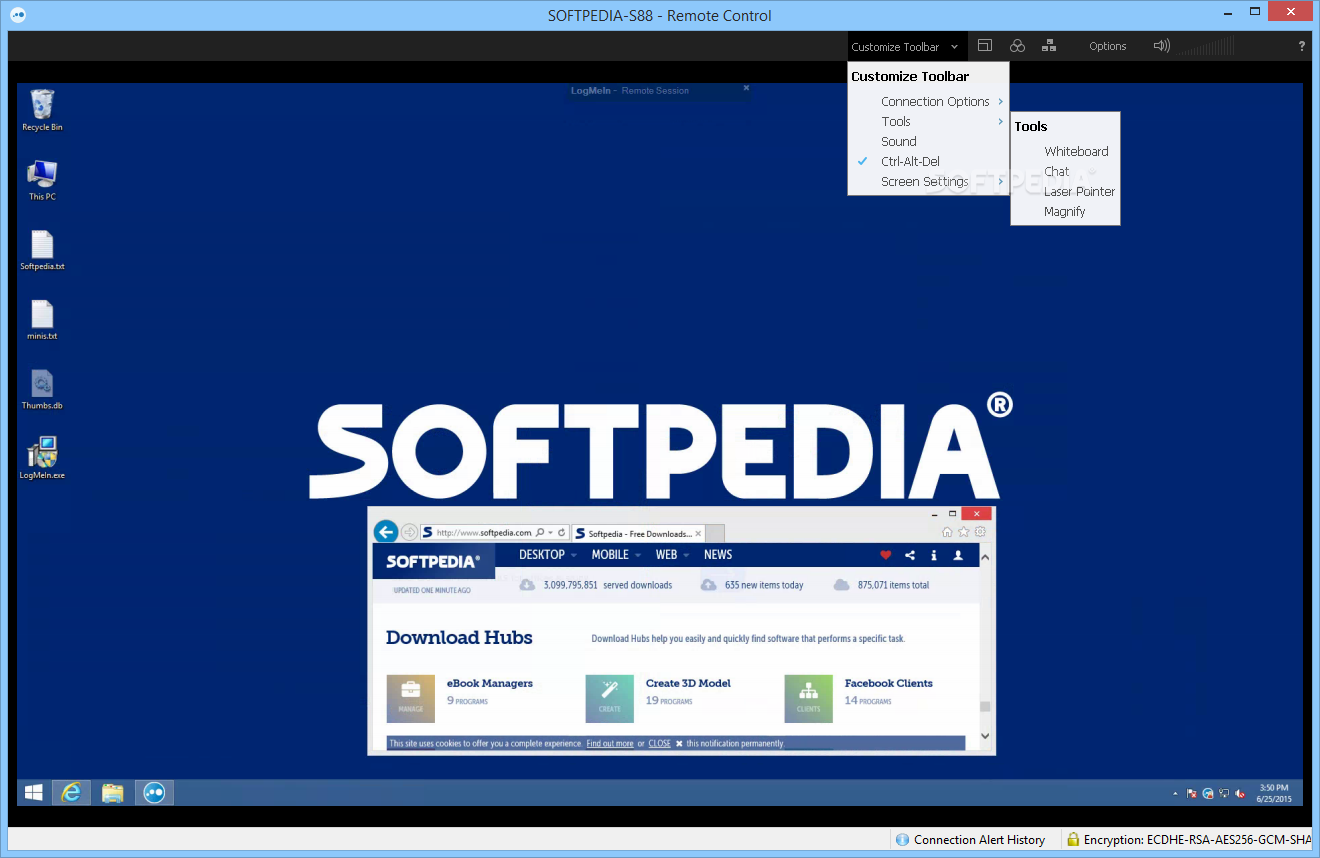1320x858 pixels.
Task: Click the Find out more cookie link
Action: point(610,743)
